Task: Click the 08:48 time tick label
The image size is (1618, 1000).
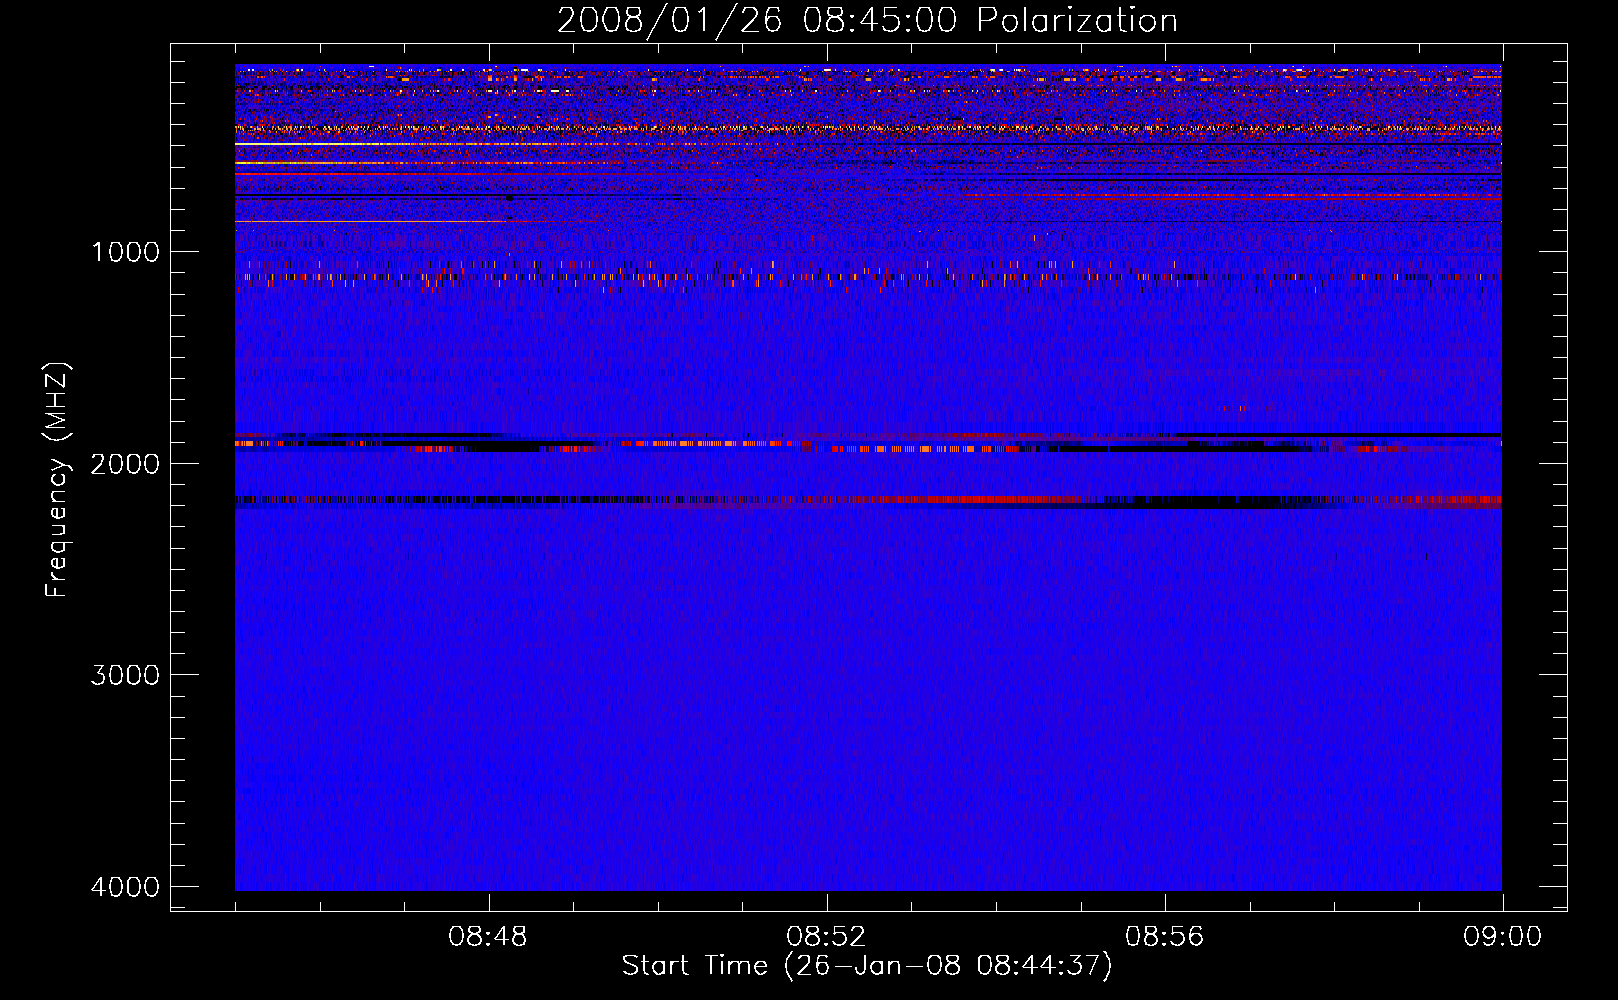Action: tap(488, 937)
